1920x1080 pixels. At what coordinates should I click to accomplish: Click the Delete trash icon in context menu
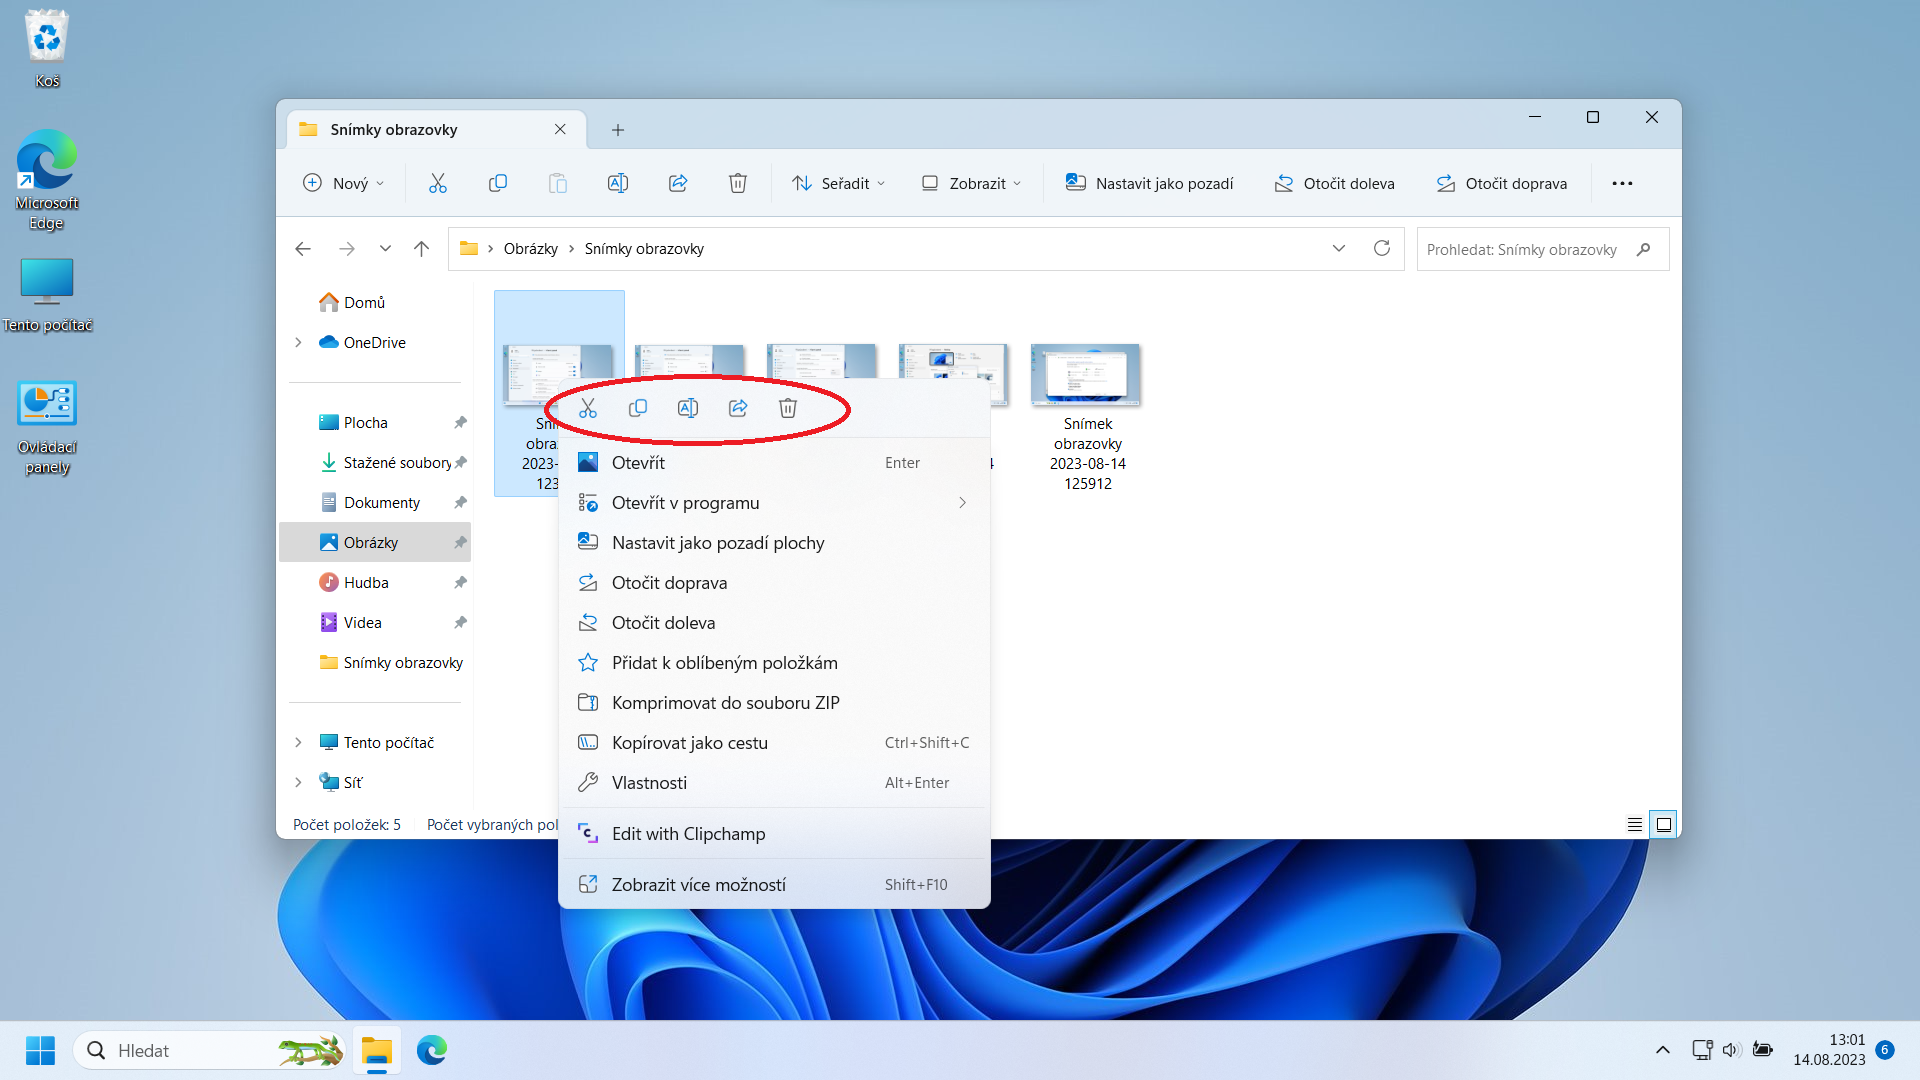pyautogui.click(x=788, y=408)
